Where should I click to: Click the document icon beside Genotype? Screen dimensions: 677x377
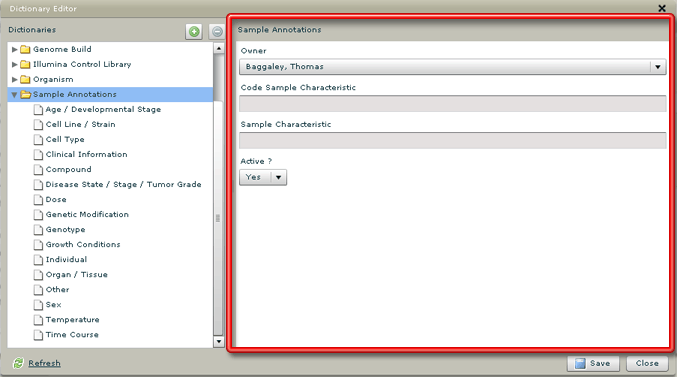pyautogui.click(x=38, y=230)
